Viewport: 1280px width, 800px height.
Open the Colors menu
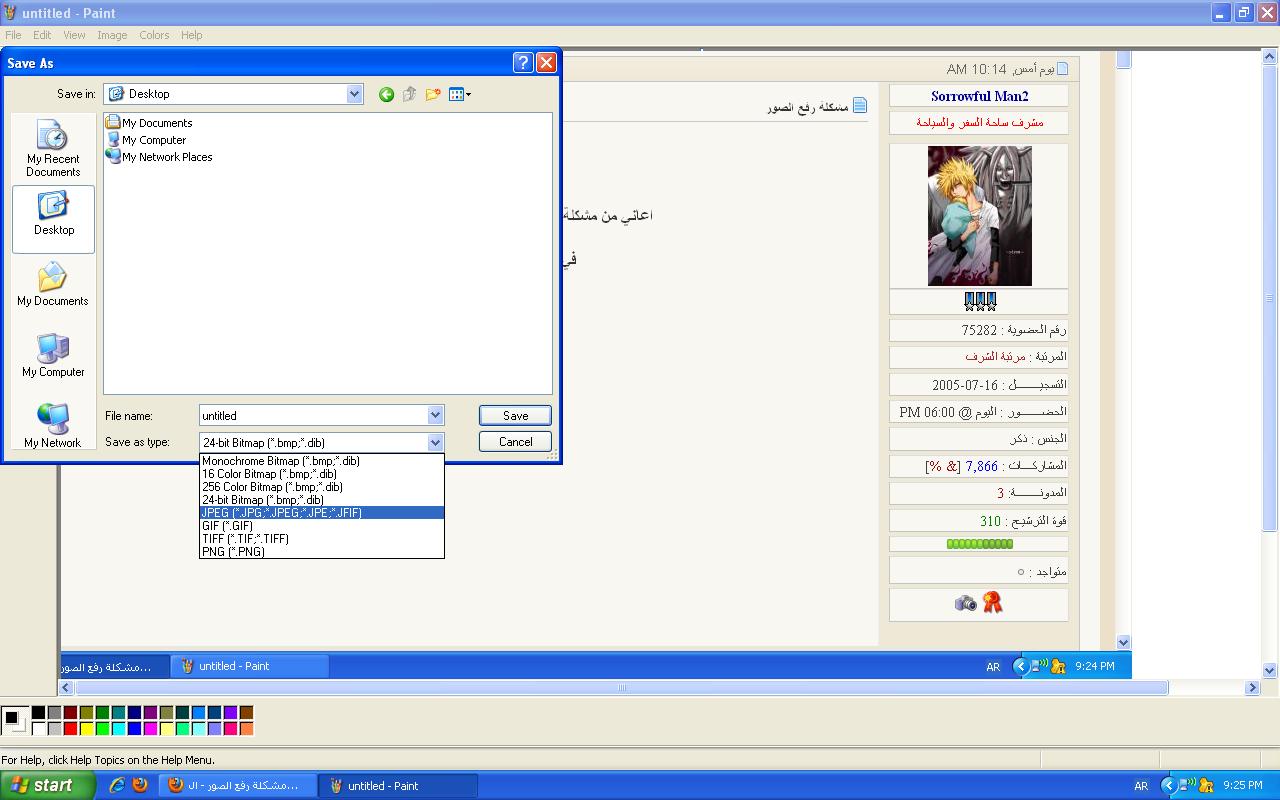pyautogui.click(x=154, y=35)
